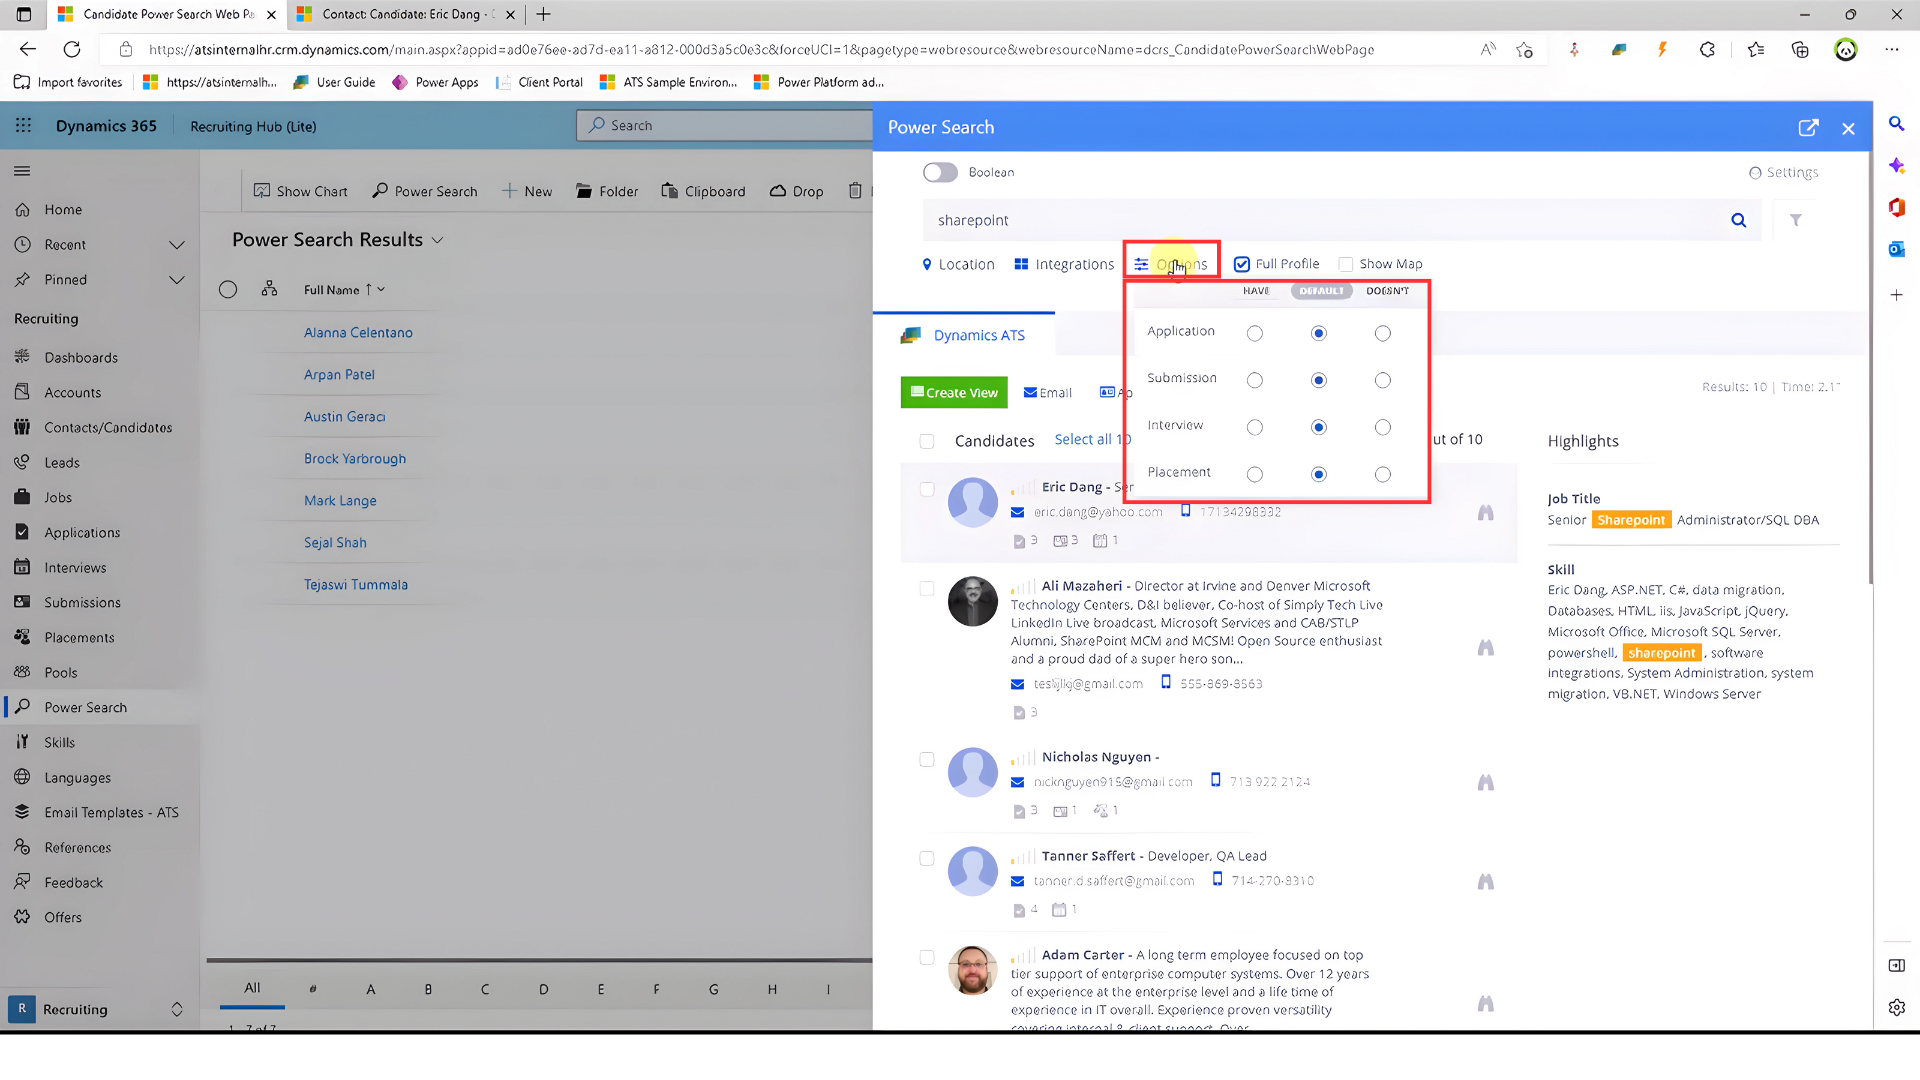The width and height of the screenshot is (1920, 1080).
Task: Toggle the site map hamburger menu
Action: pos(22,171)
